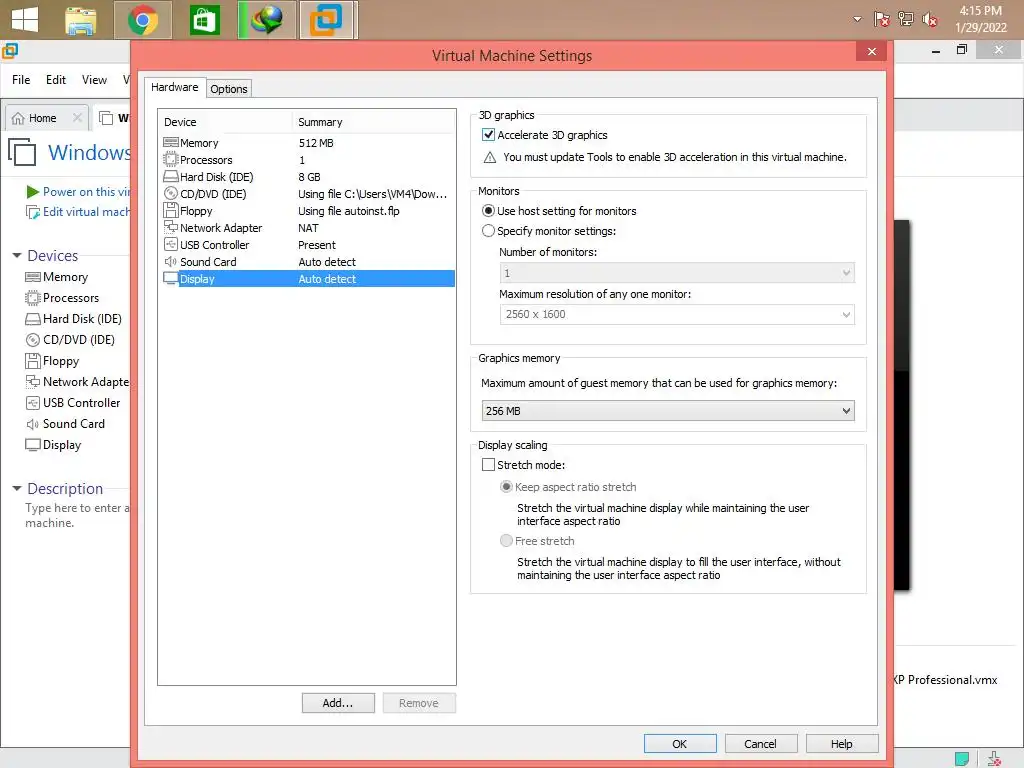
Task: Click the Network Adapter icon in the dialog list
Action: click(x=170, y=227)
